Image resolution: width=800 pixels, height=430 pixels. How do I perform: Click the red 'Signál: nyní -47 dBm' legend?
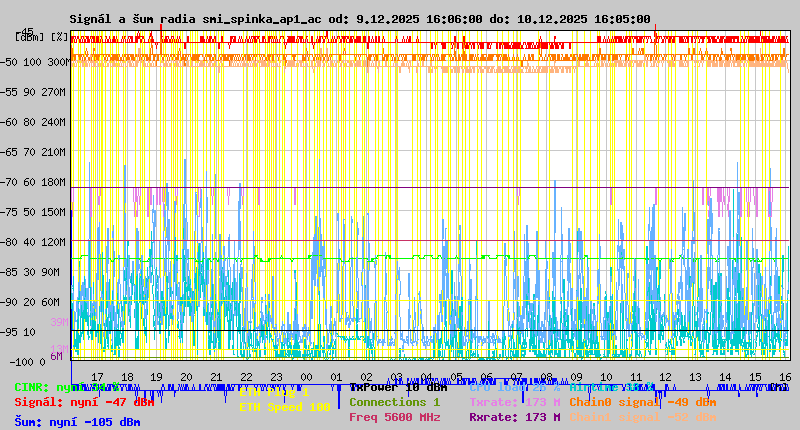click(84, 402)
